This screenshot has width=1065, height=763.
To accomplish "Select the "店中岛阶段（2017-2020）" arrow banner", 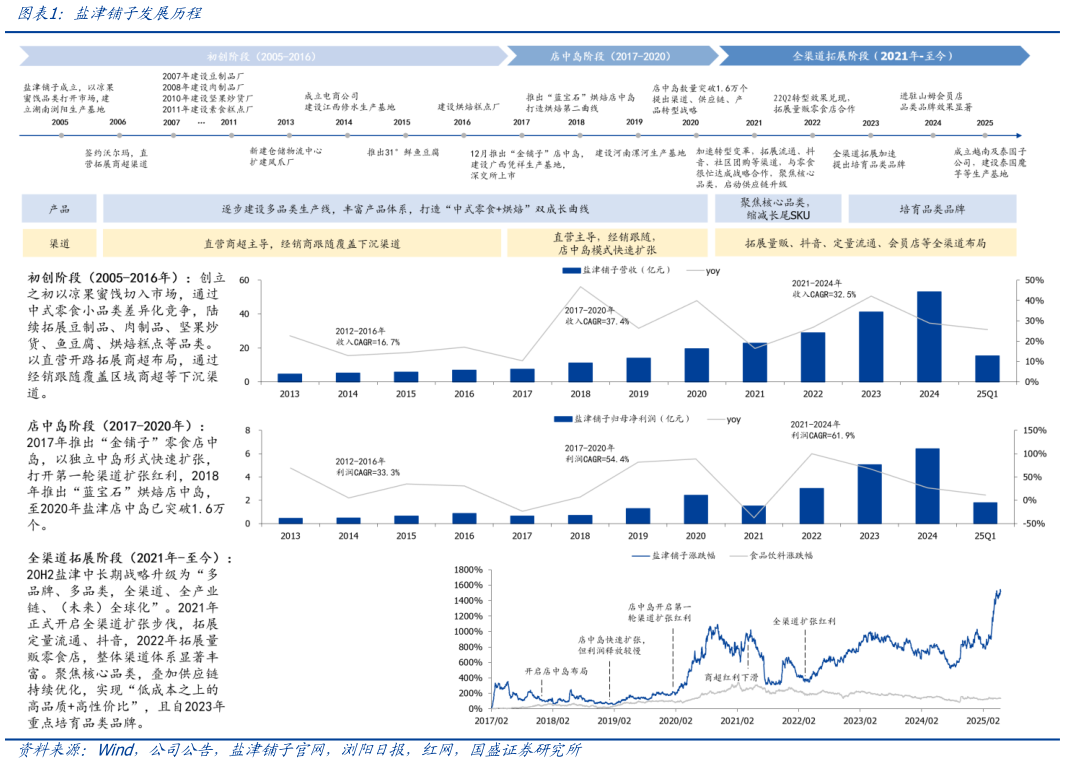I will pyautogui.click(x=611, y=56).
